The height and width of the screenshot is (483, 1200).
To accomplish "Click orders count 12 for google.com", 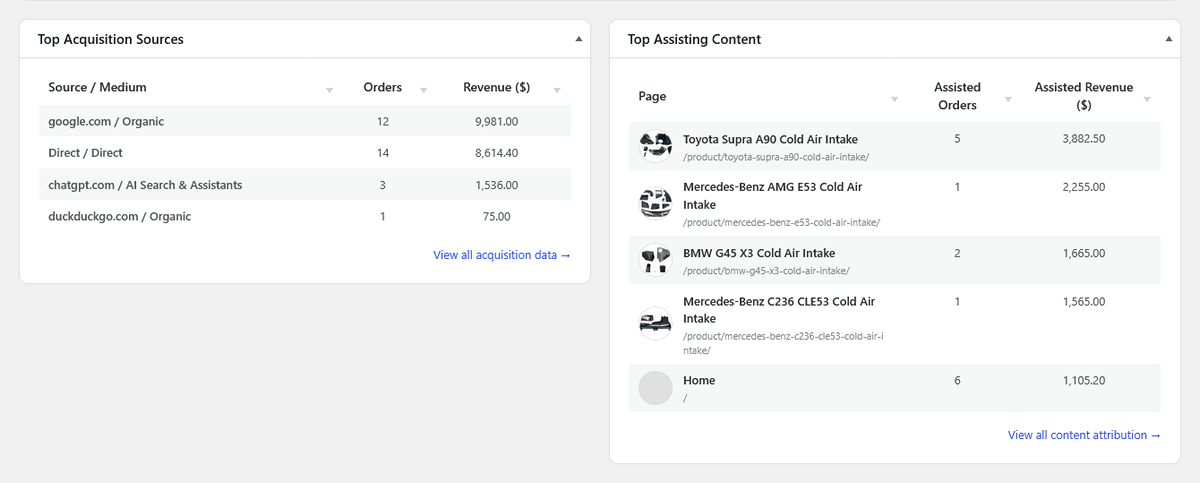I will tap(382, 121).
